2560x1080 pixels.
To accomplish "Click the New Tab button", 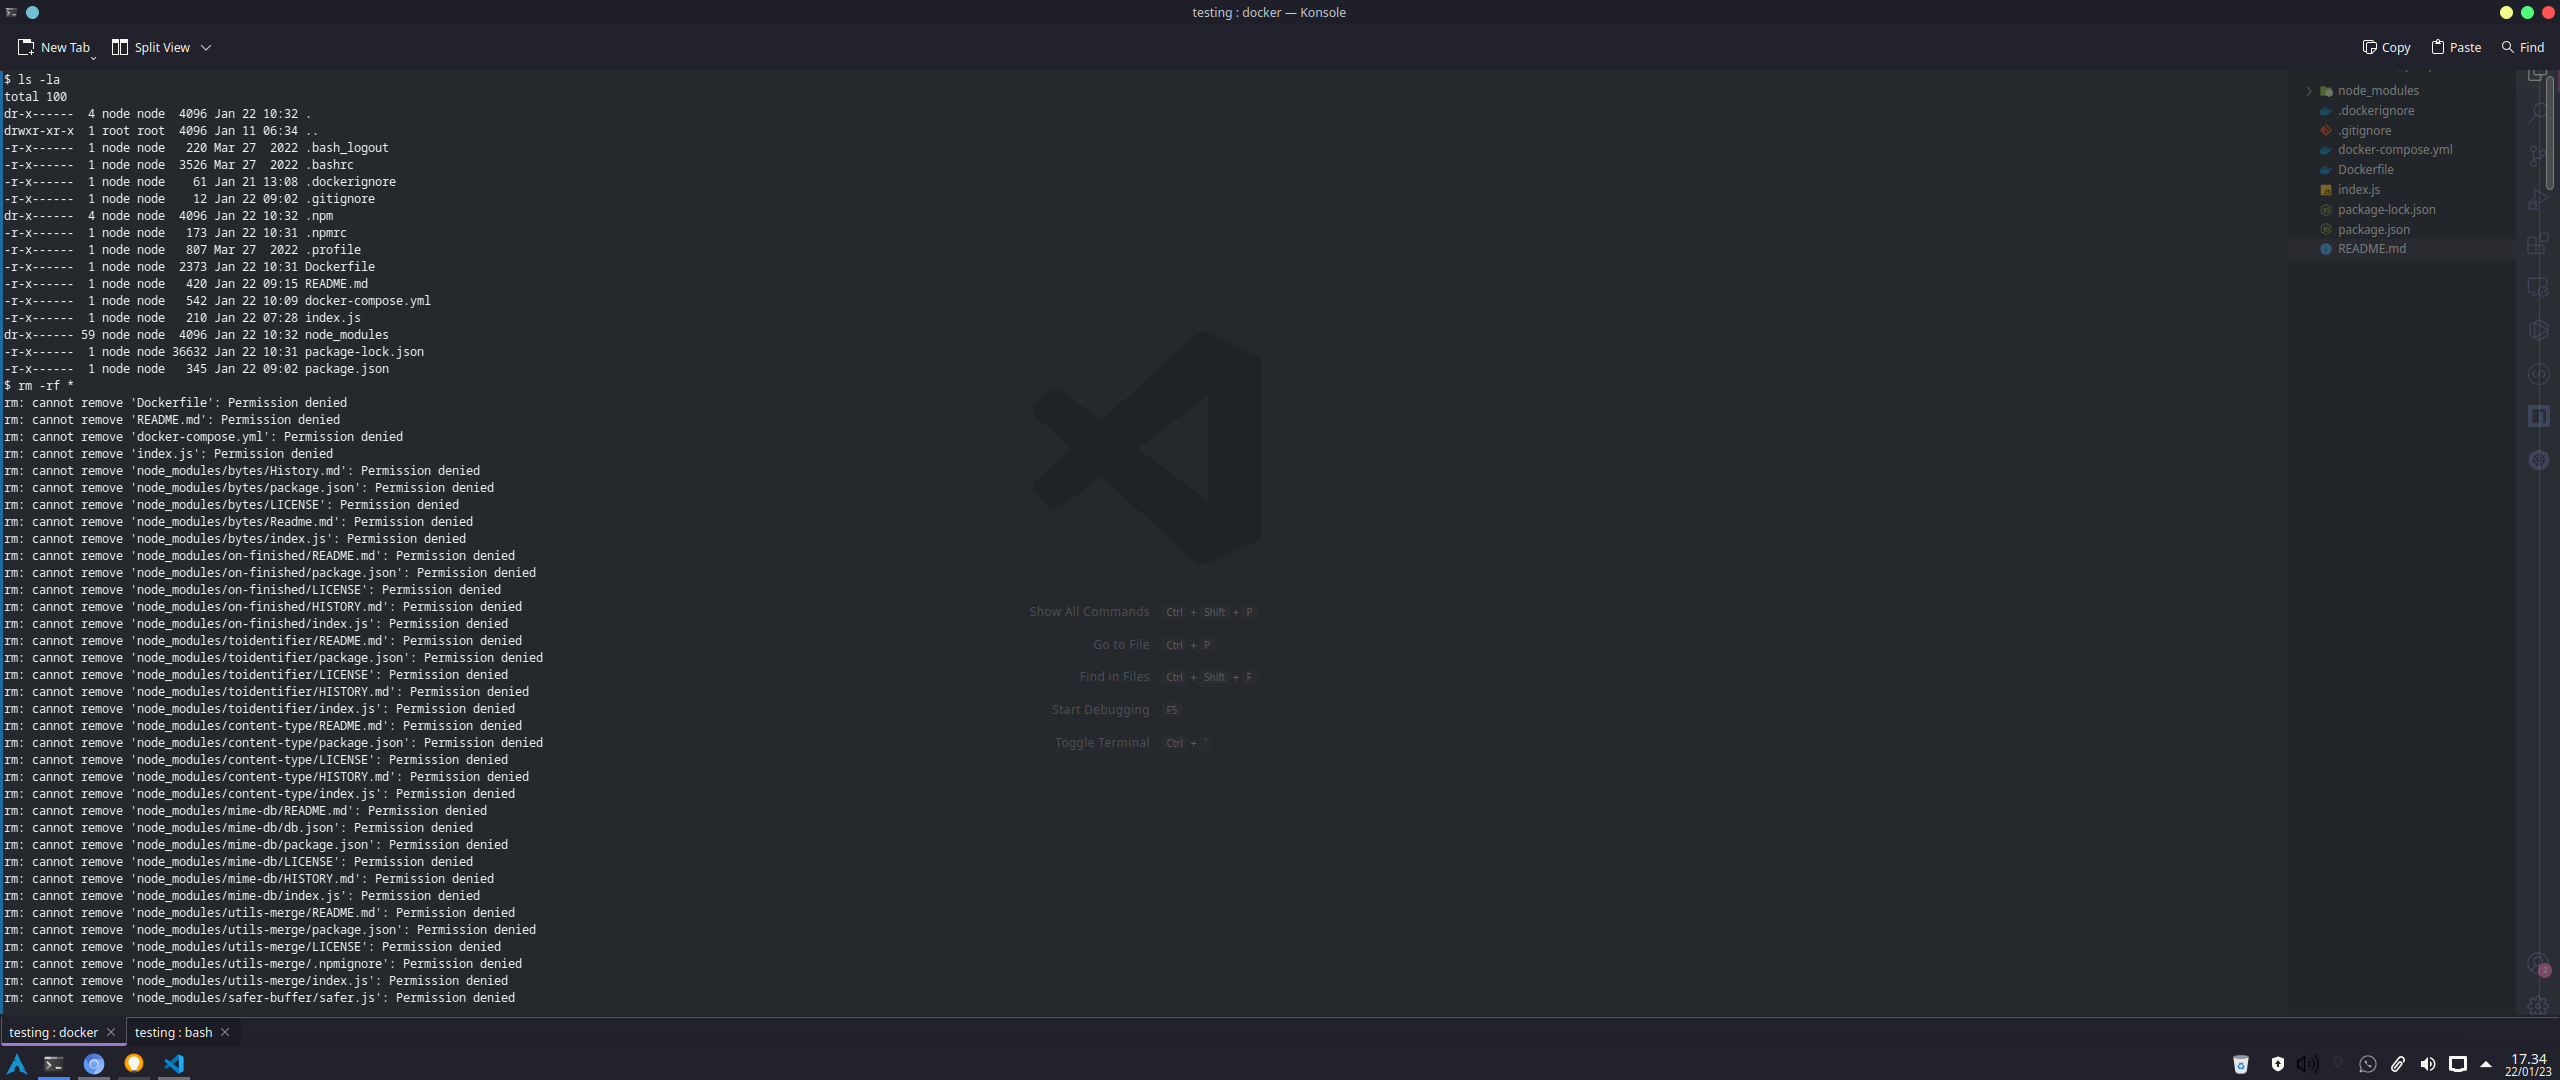I will click(x=53, y=47).
